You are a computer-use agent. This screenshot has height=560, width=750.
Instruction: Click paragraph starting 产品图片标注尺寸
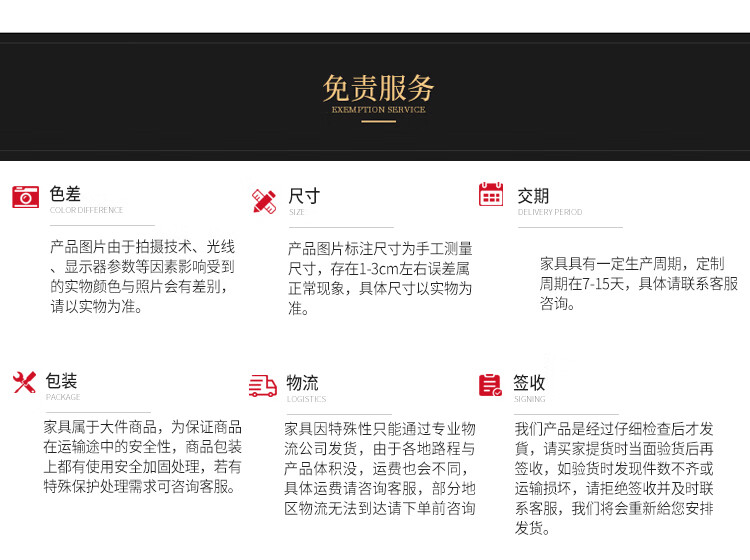(380, 278)
